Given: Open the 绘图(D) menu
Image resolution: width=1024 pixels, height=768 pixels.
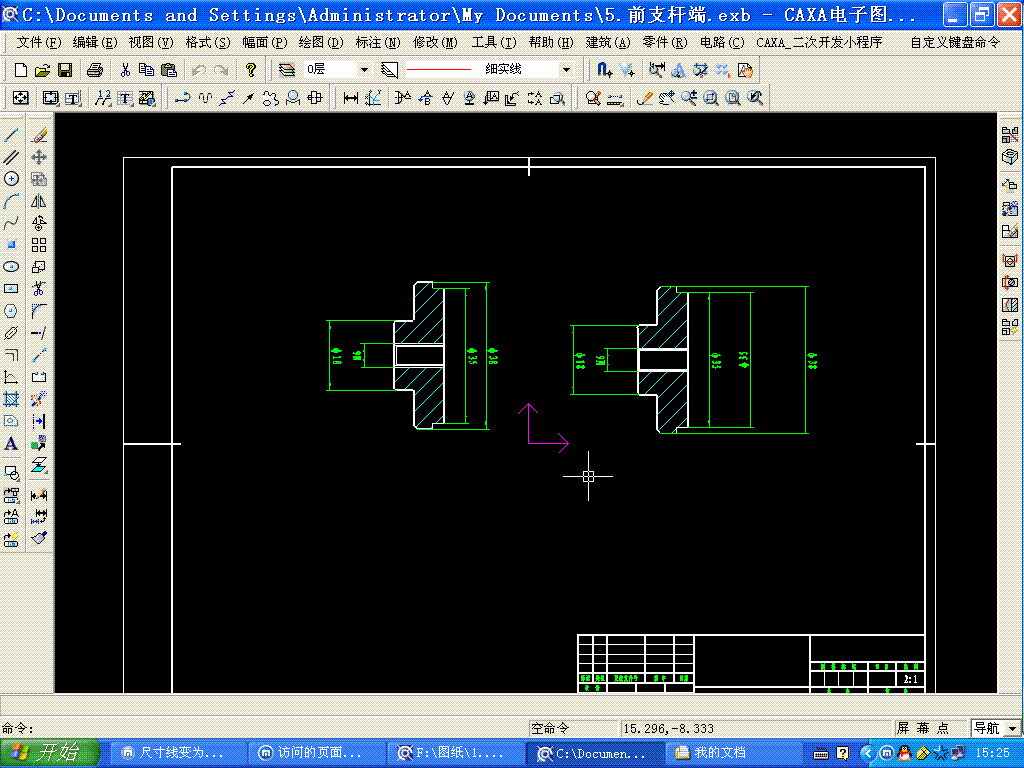Looking at the screenshot, I should [321, 42].
